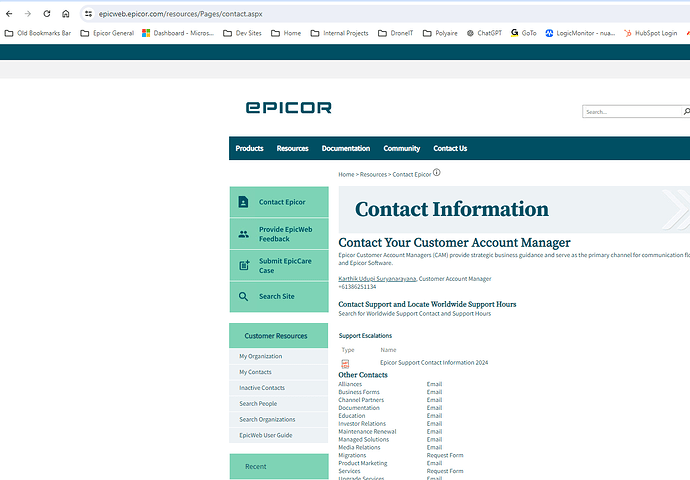The image size is (690, 480).
Task: Open the DroneIT bookmark folder
Action: click(396, 33)
